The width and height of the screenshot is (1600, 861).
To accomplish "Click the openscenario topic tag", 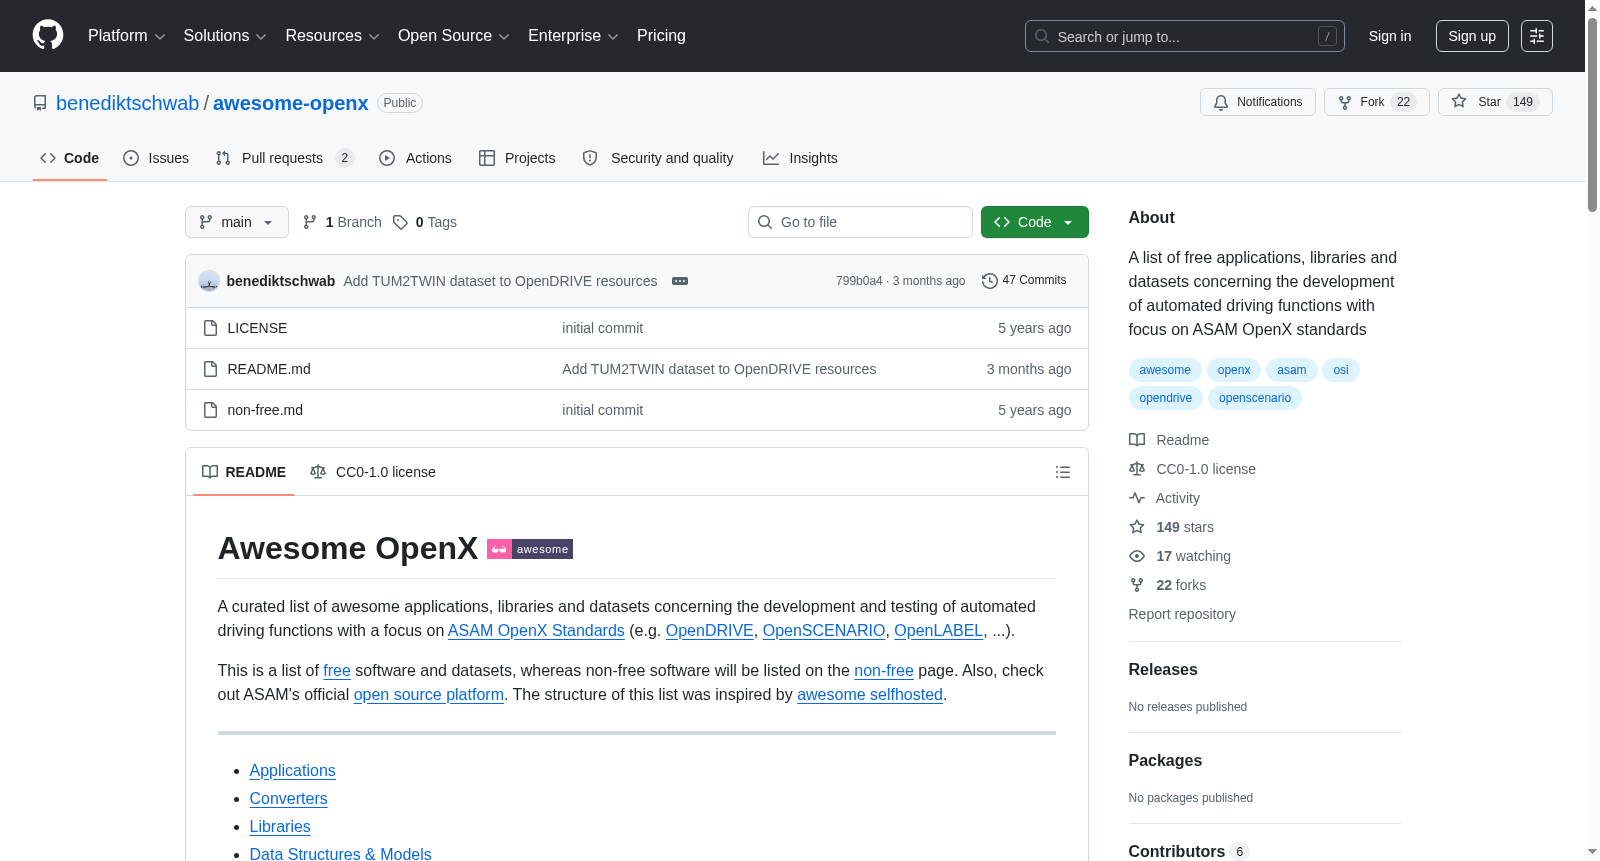I will [1255, 398].
